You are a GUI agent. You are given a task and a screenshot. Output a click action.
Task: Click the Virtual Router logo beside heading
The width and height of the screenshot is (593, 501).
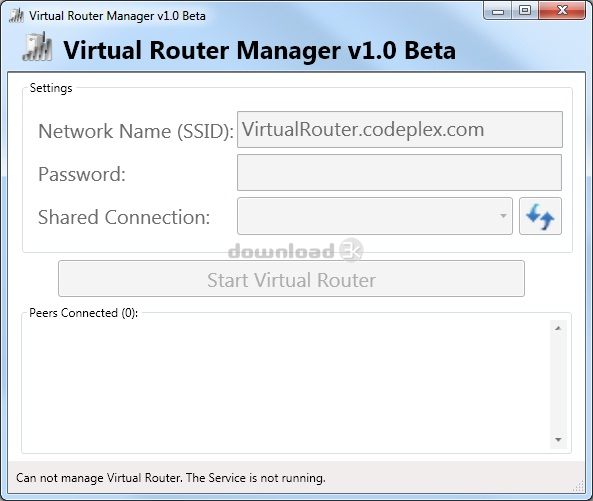coord(37,47)
